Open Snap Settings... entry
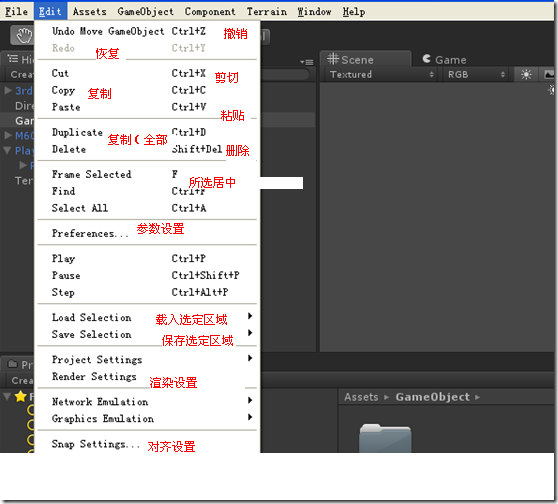This screenshot has height=504, width=558. (147, 444)
